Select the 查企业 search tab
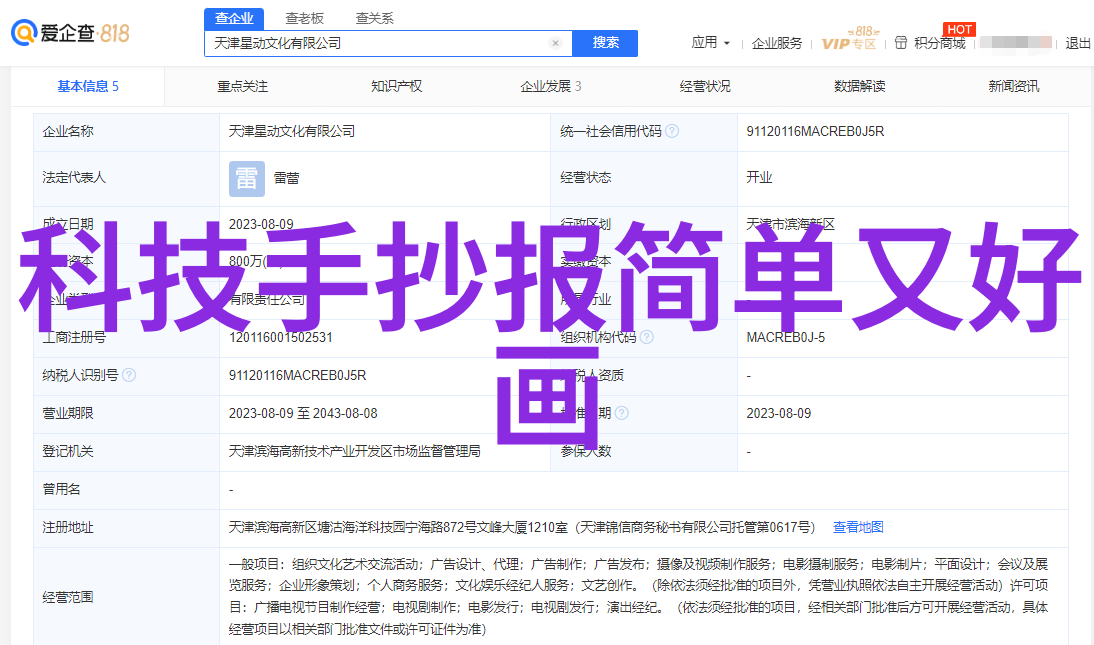 pos(234,18)
